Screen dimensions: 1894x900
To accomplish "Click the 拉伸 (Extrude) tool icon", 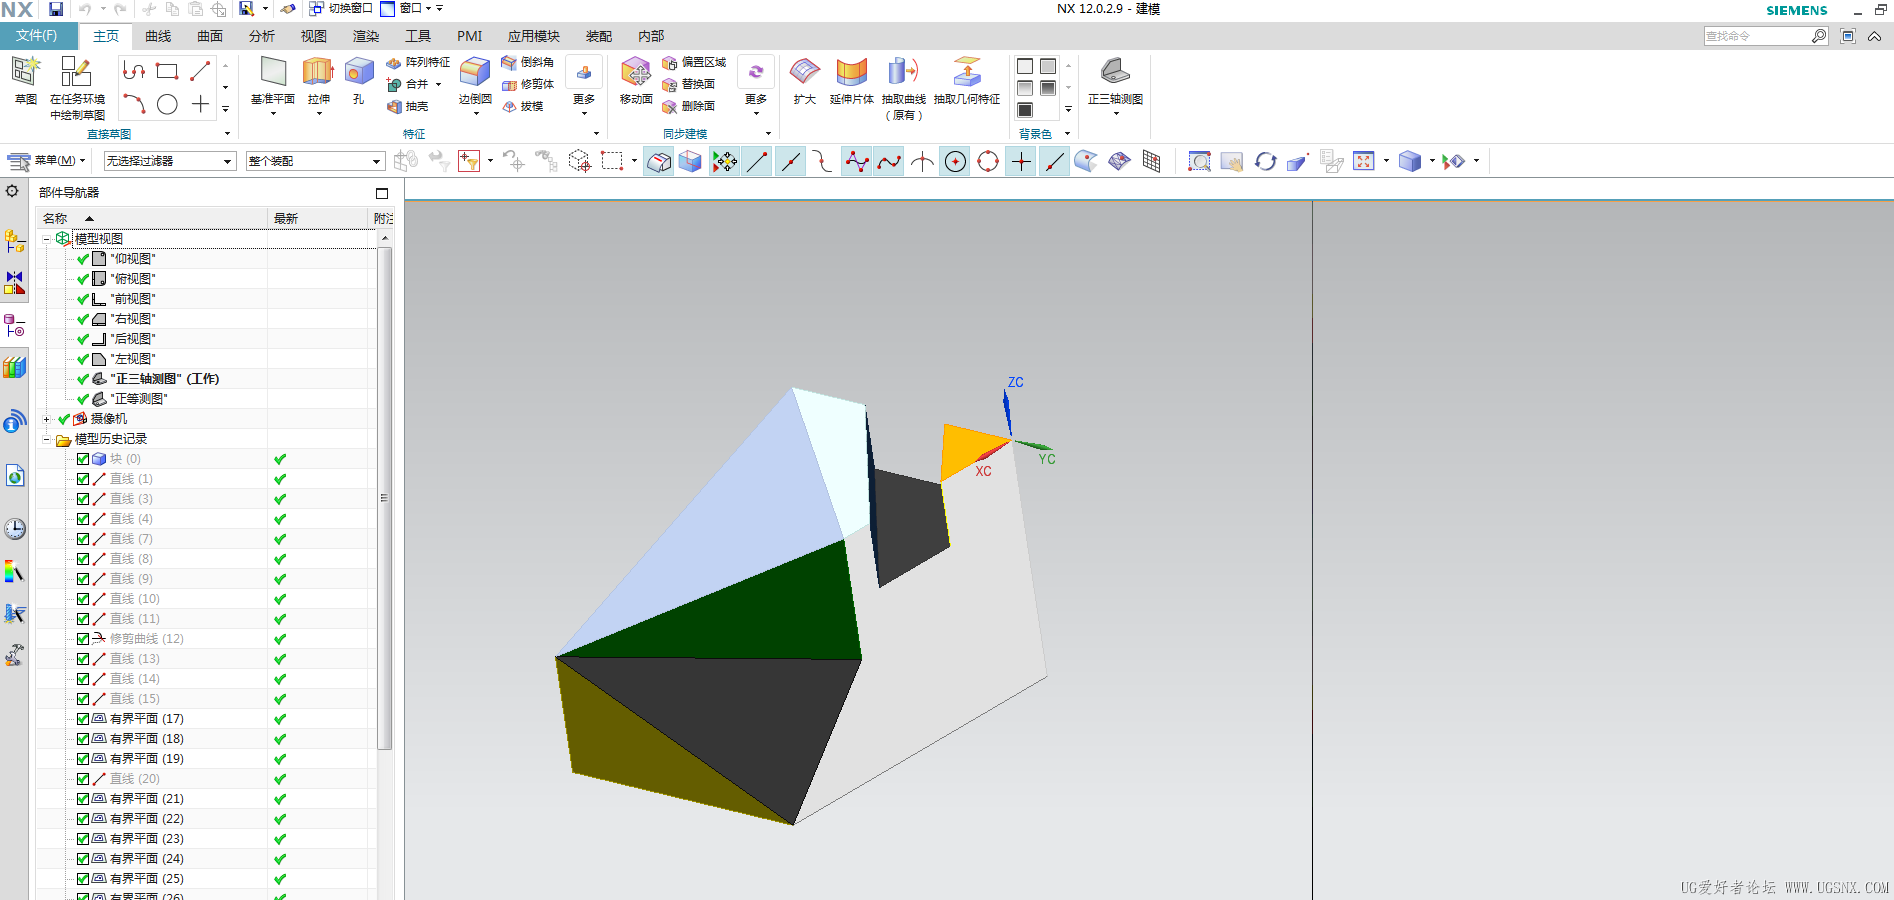I will pyautogui.click(x=318, y=72).
